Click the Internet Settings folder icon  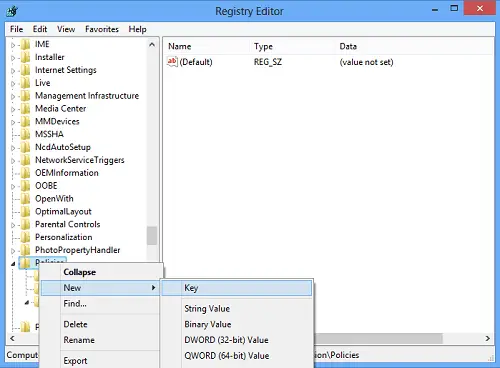point(25,70)
